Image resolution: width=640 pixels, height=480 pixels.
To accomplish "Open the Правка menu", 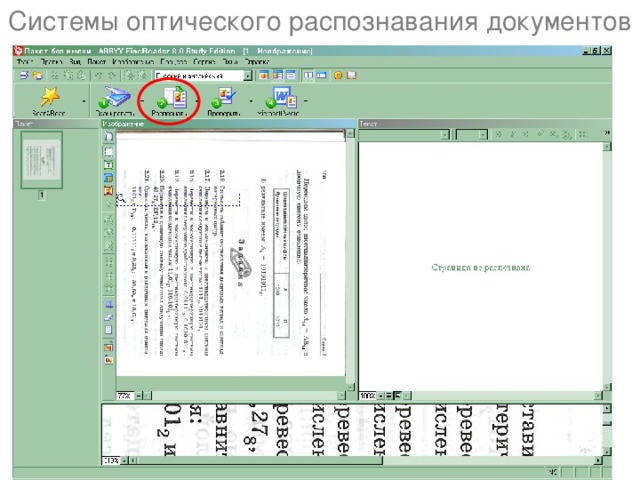I will (51, 62).
